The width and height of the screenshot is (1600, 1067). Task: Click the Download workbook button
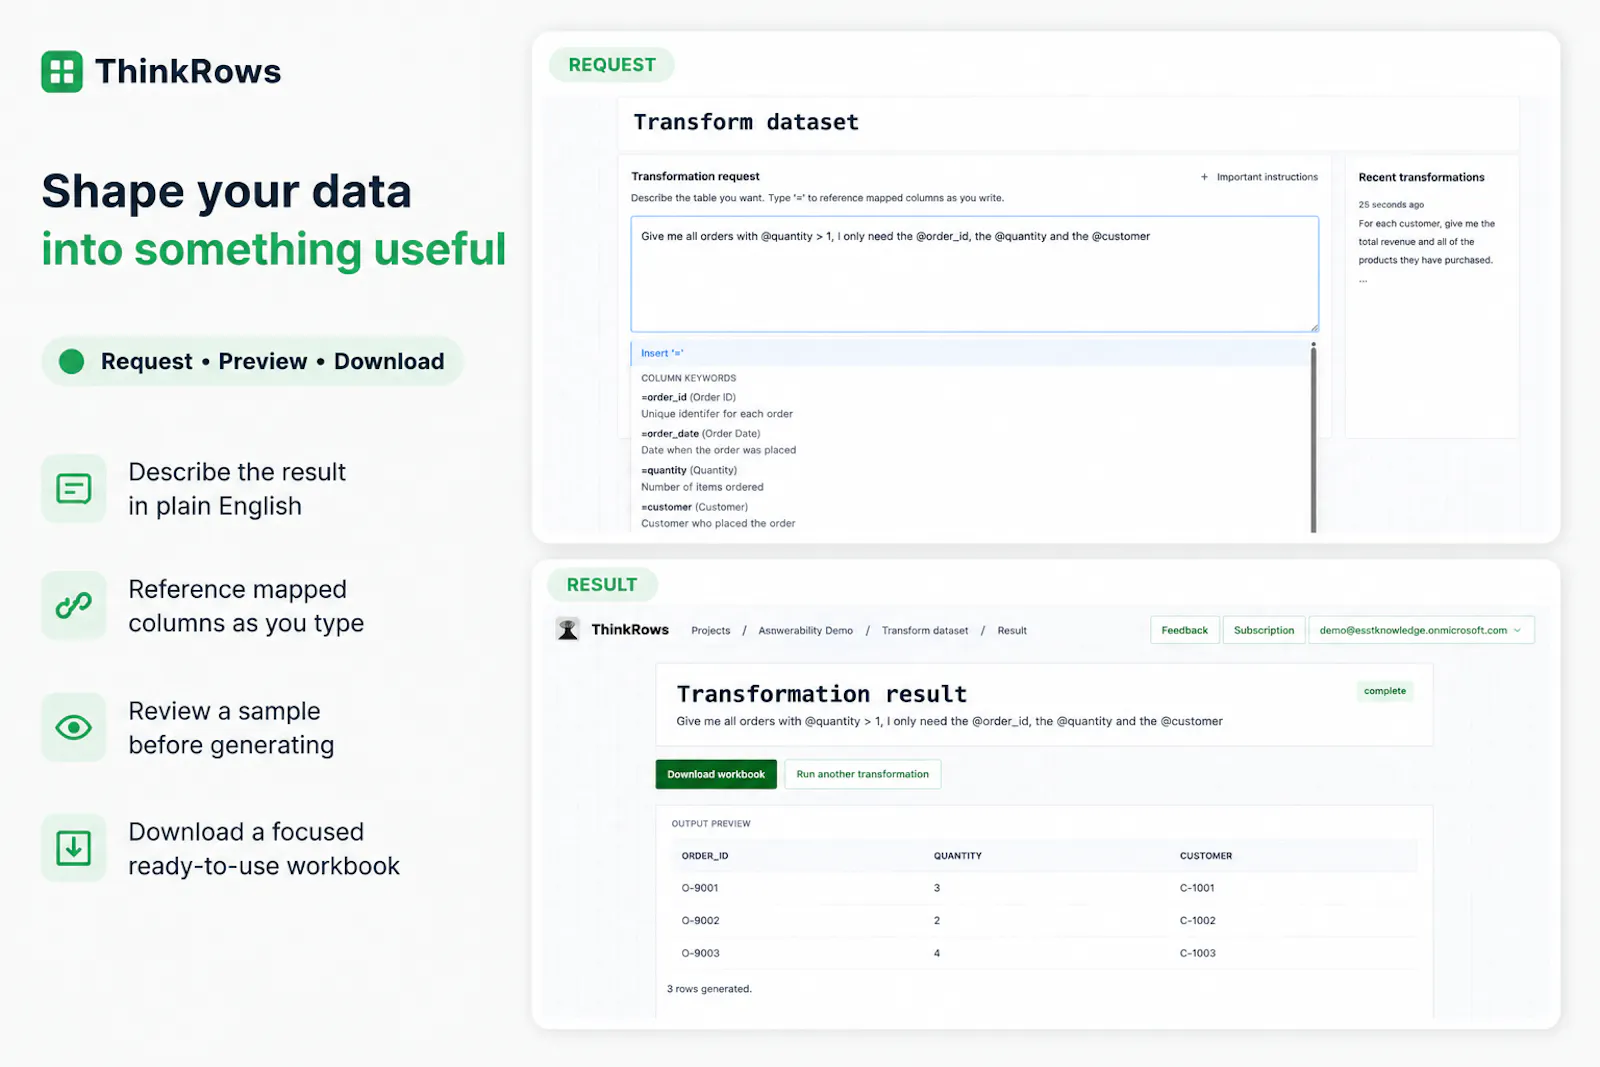[716, 774]
